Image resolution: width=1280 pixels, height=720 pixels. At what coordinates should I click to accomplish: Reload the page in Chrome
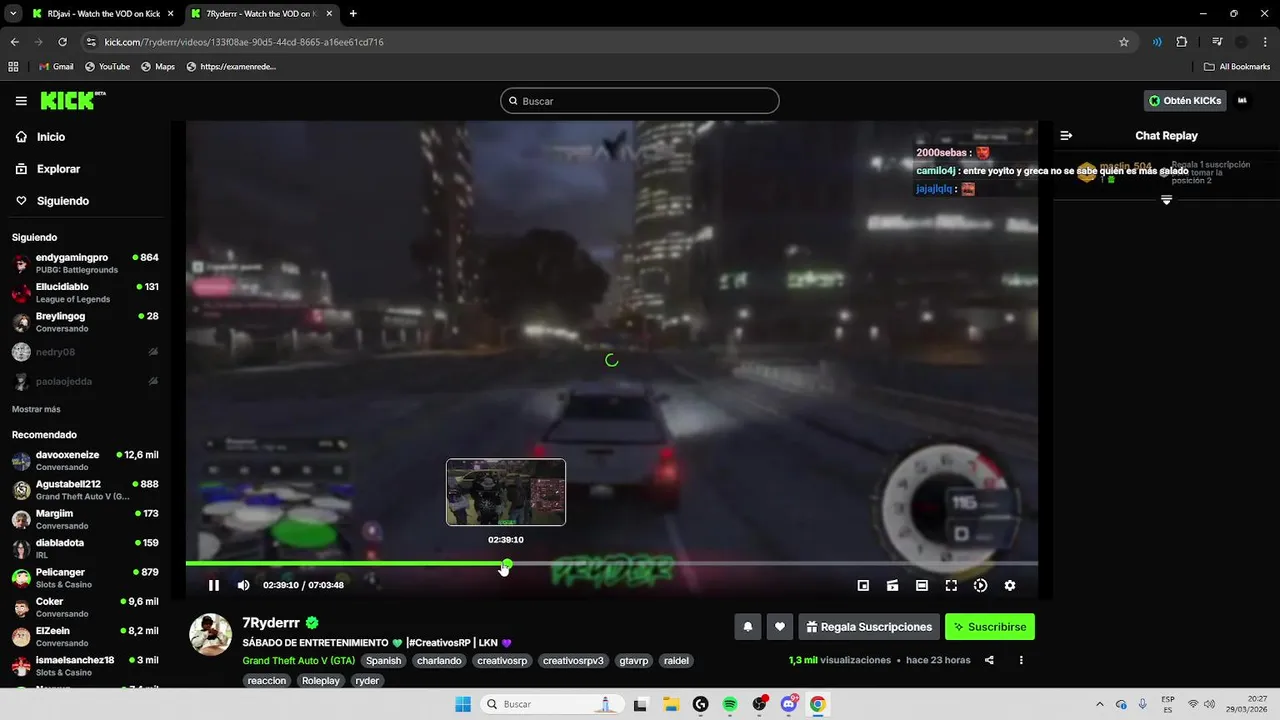[62, 42]
